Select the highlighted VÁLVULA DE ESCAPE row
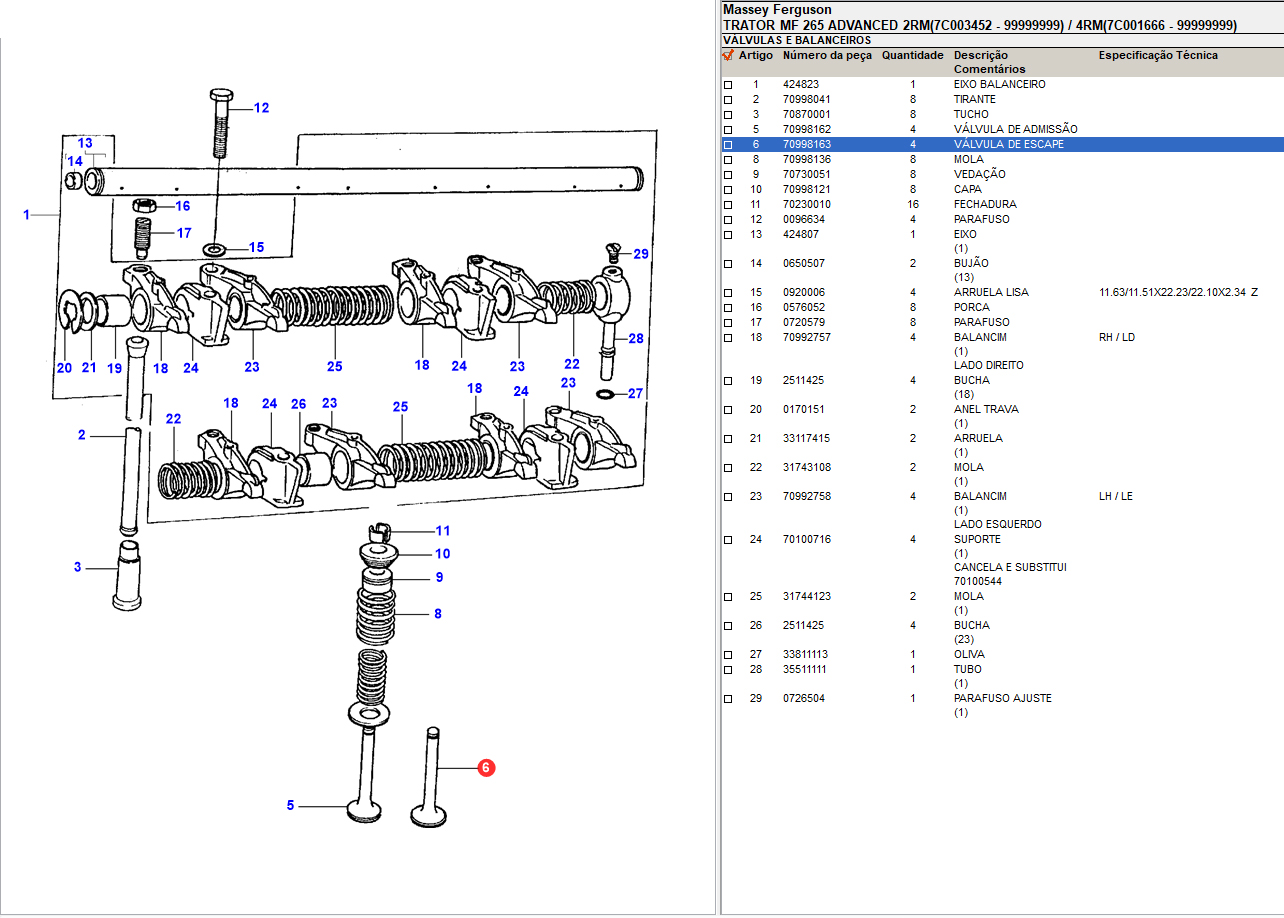Screen dimensions: 1284x918 pyautogui.click(x=1008, y=145)
